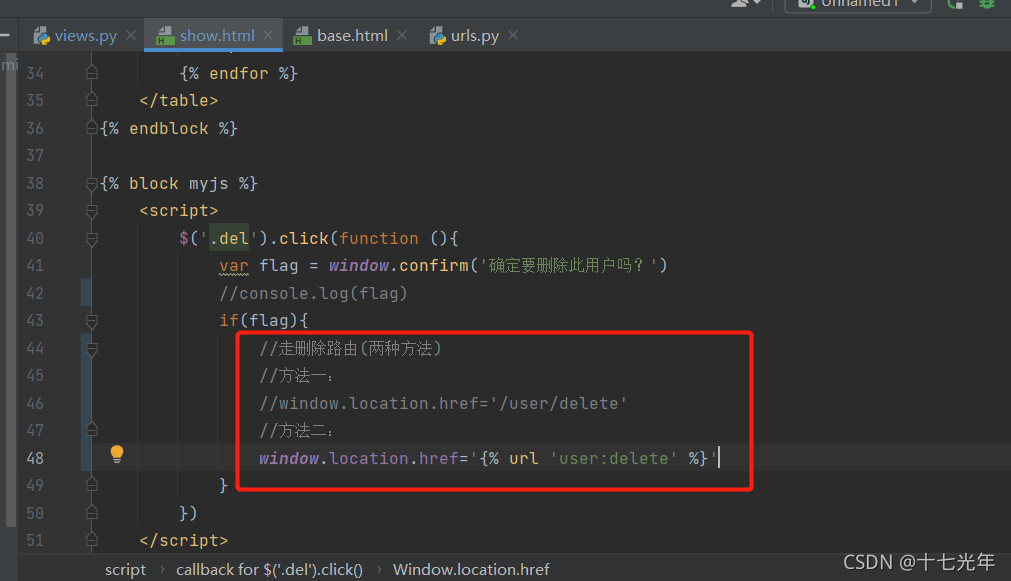This screenshot has width=1011, height=581.
Task: Close the urls.py tab
Action: pos(513,35)
